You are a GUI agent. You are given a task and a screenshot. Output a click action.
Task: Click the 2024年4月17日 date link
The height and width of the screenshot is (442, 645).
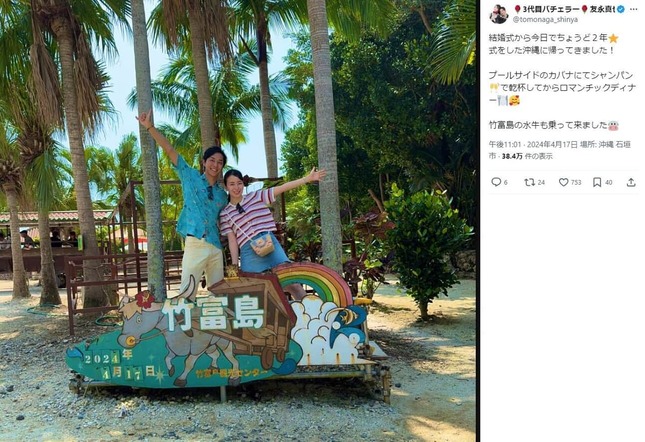tap(552, 145)
